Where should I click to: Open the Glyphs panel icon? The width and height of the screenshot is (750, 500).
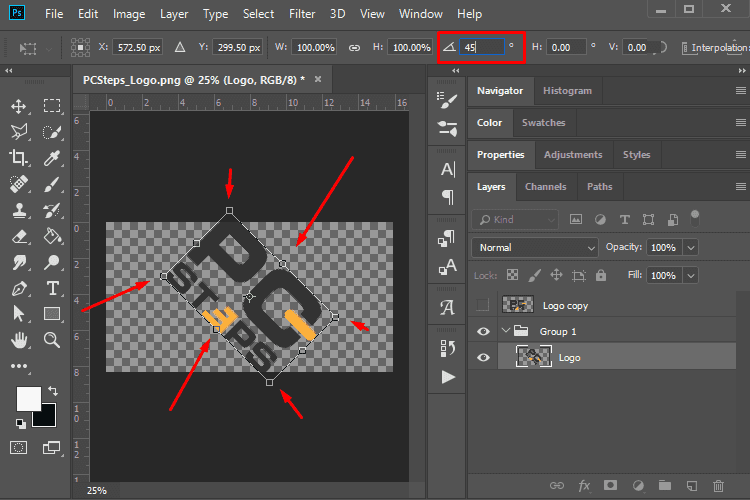click(x=447, y=307)
